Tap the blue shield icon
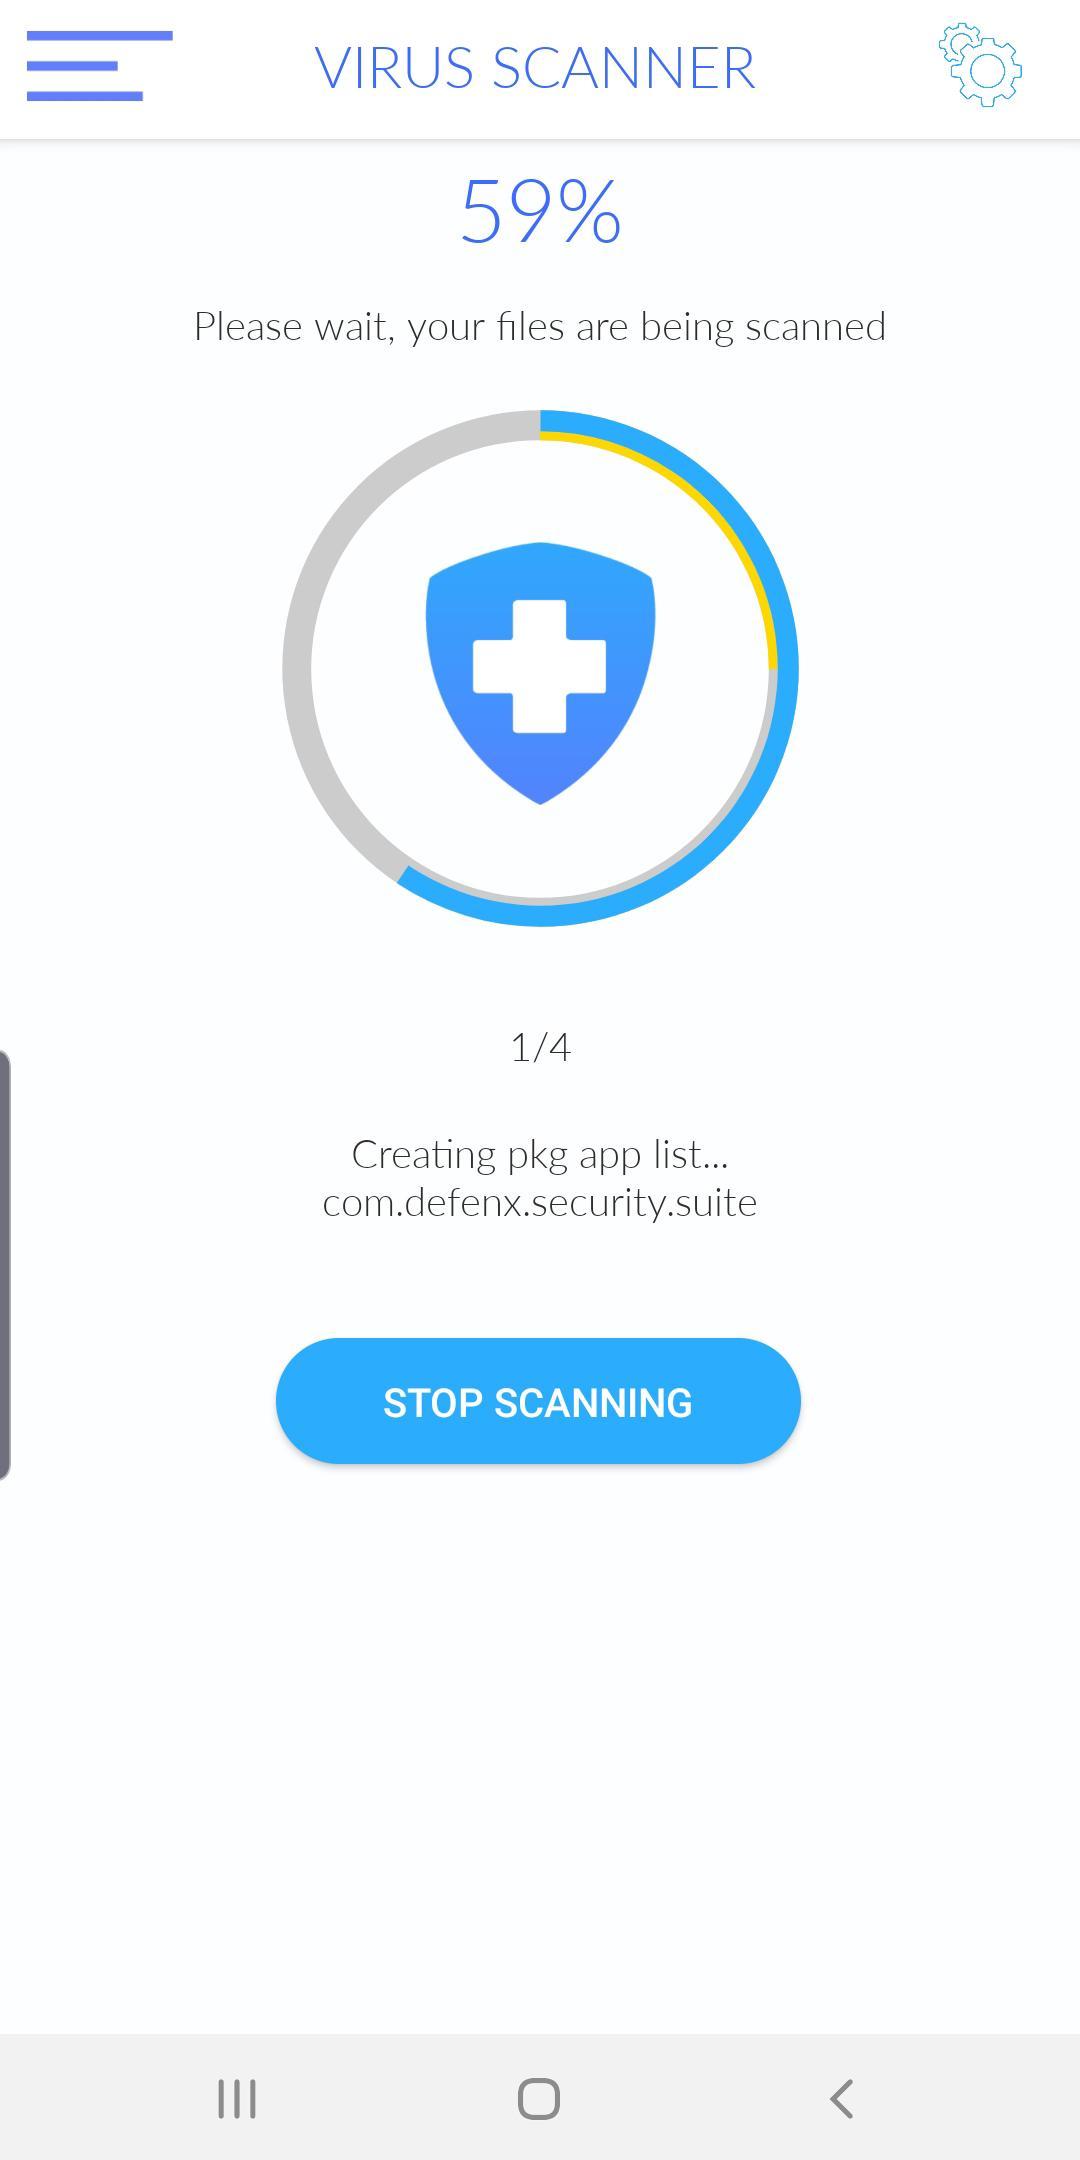The width and height of the screenshot is (1080, 2160). pyautogui.click(x=540, y=673)
